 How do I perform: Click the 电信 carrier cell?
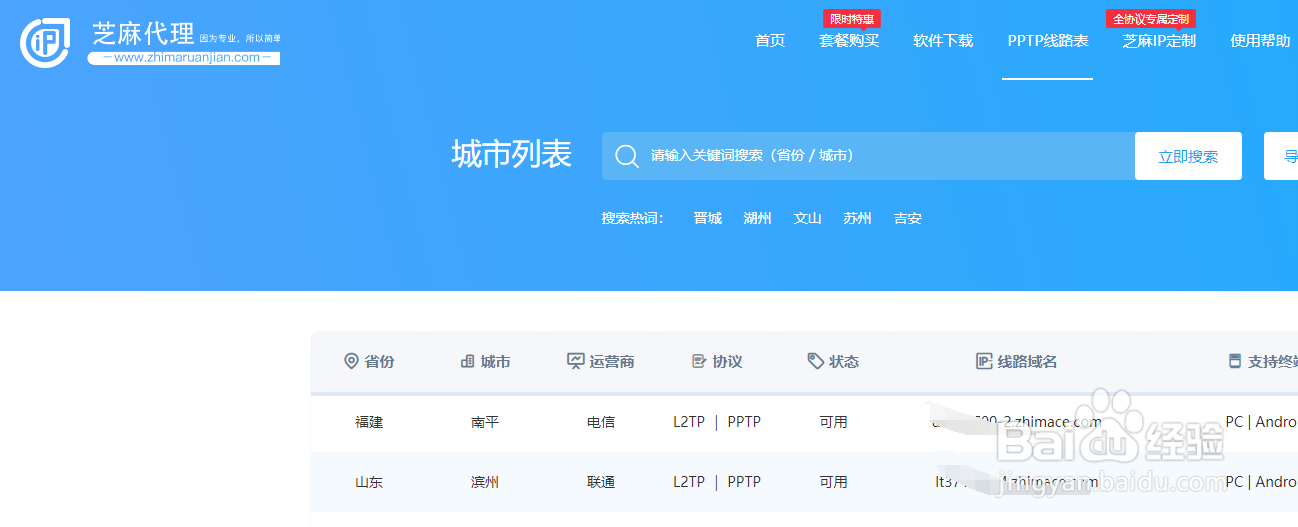click(601, 422)
